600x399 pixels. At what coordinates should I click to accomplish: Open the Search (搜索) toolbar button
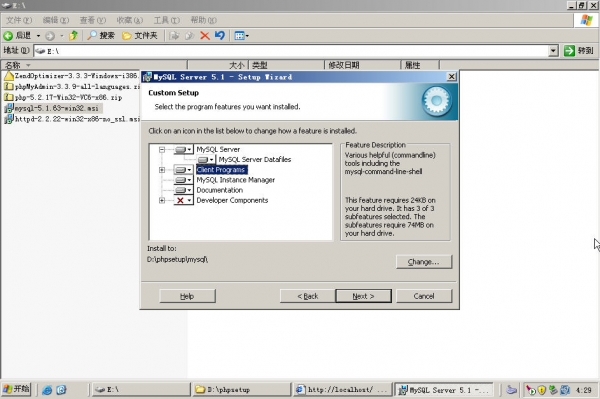coord(101,36)
